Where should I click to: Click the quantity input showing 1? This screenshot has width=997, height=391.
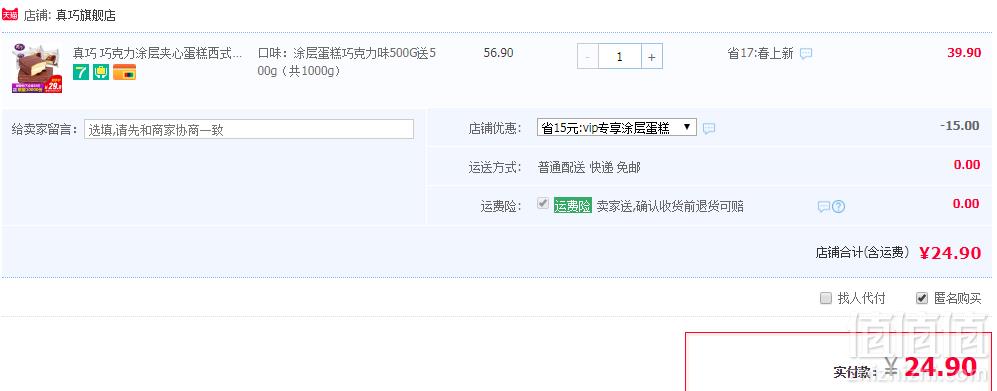pos(619,57)
